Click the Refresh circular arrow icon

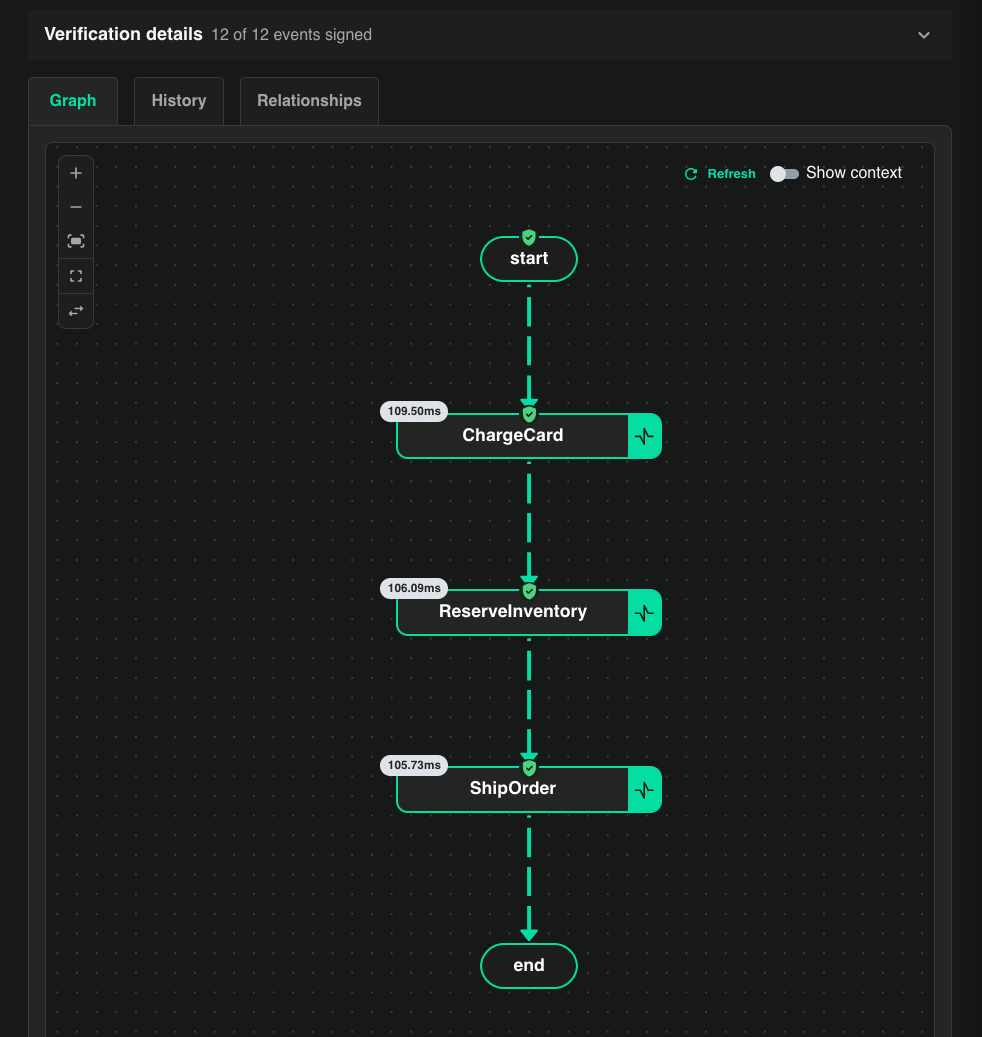(x=691, y=174)
